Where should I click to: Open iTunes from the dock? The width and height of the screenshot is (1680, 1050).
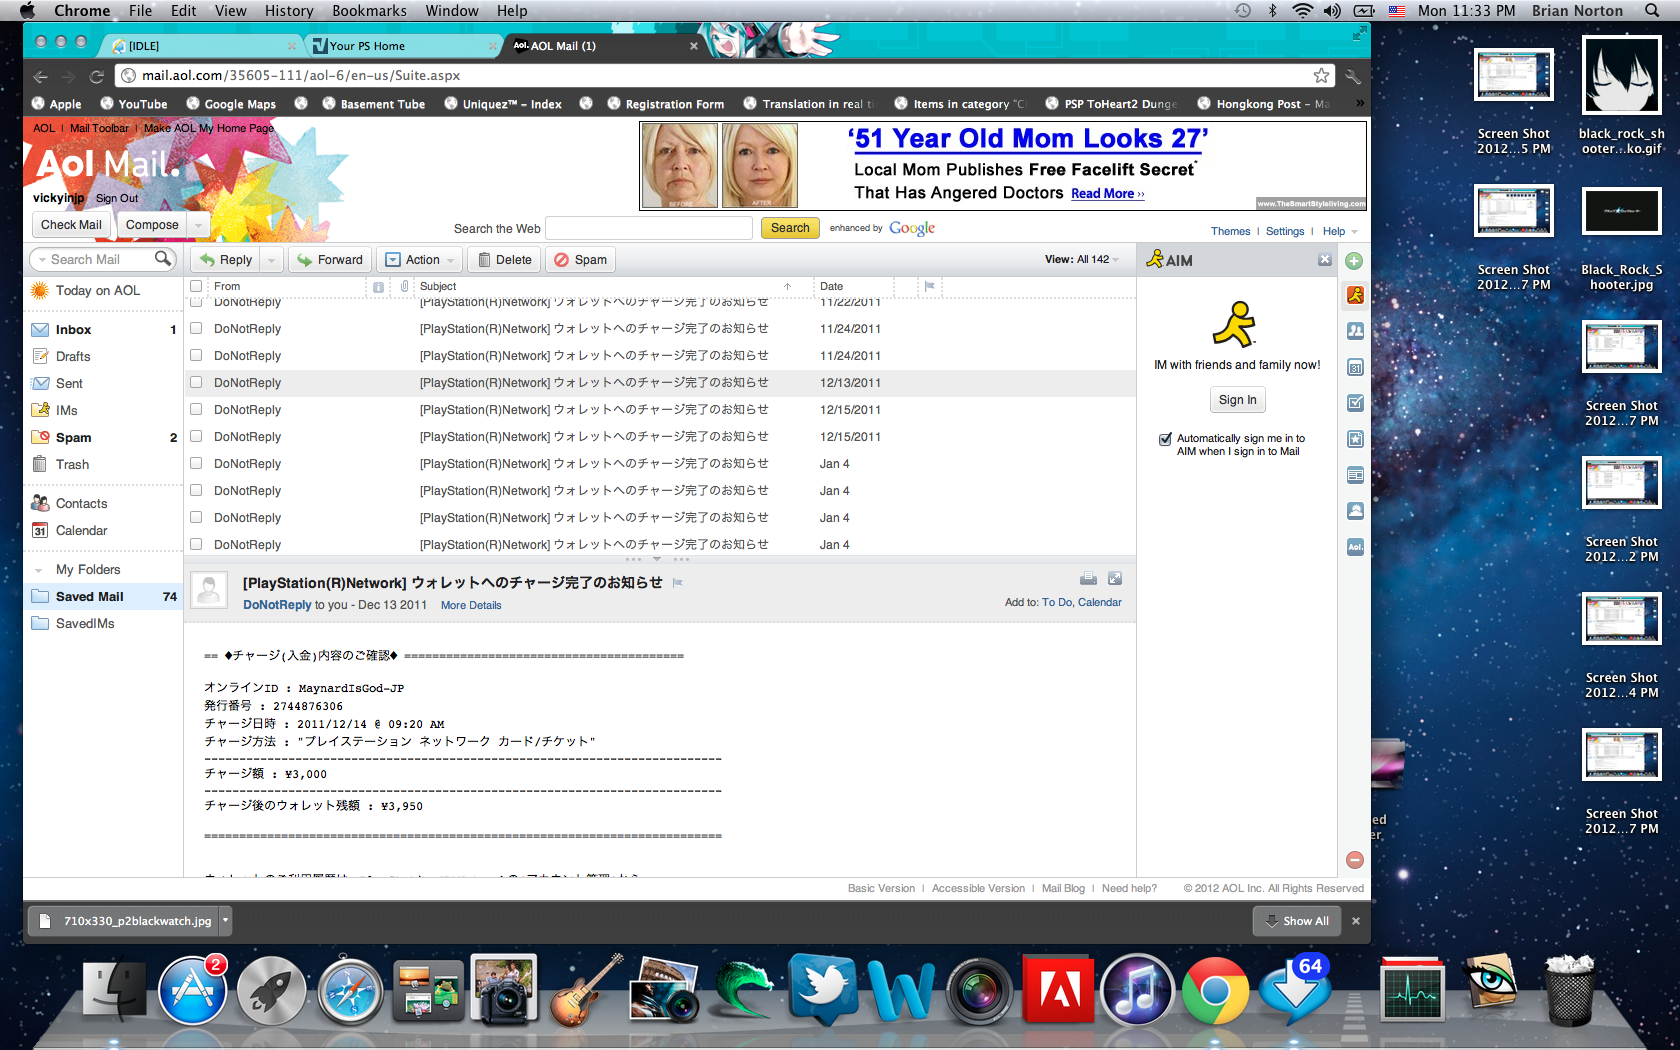coord(1137,990)
